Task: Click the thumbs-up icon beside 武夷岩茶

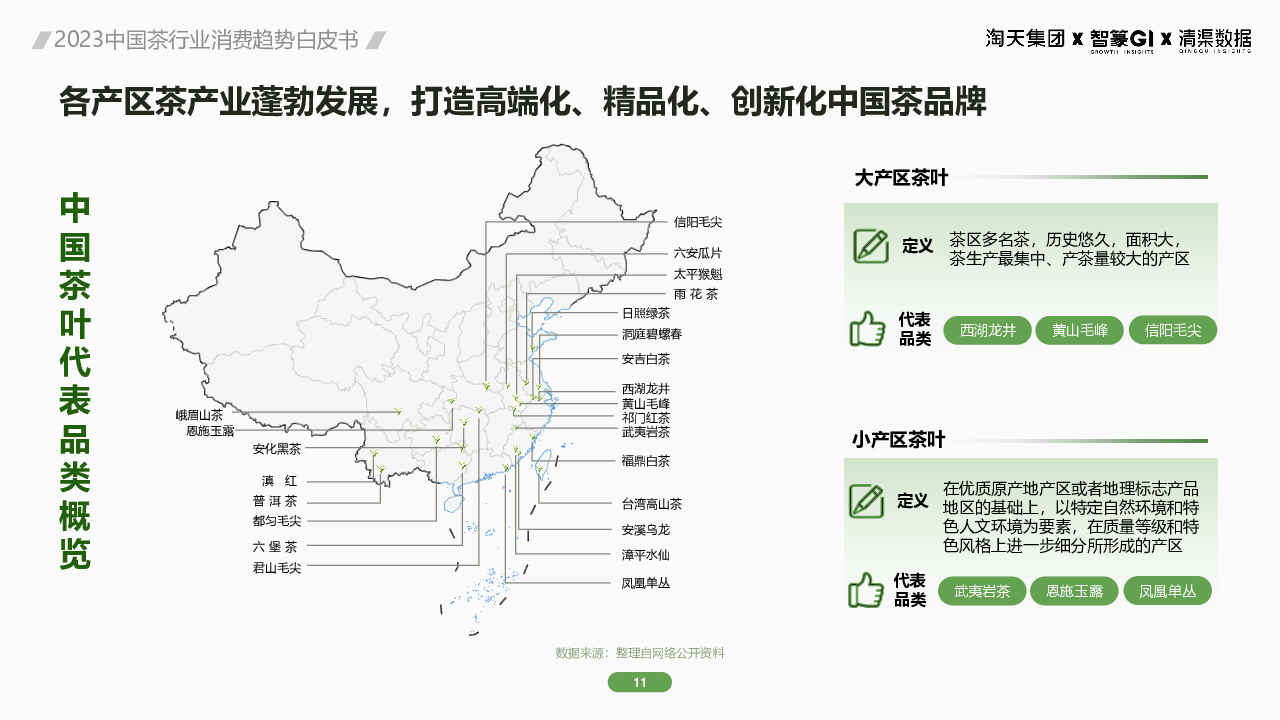Action: point(866,590)
